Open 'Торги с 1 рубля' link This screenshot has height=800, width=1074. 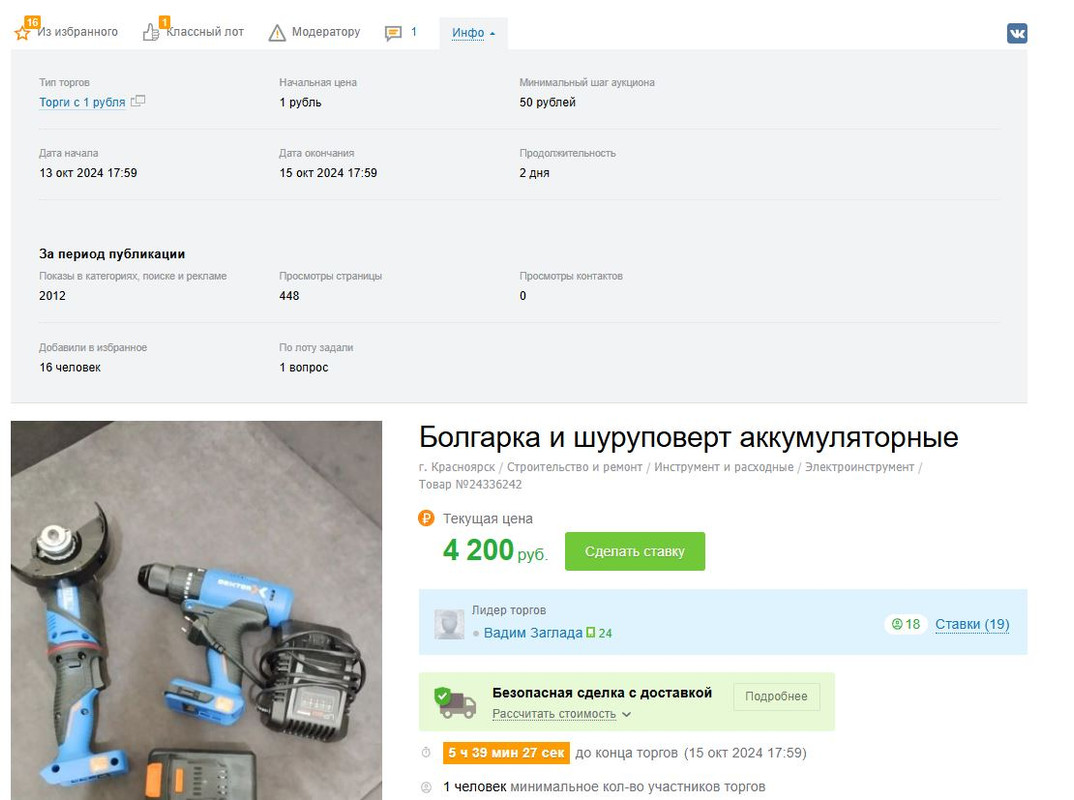click(x=82, y=102)
